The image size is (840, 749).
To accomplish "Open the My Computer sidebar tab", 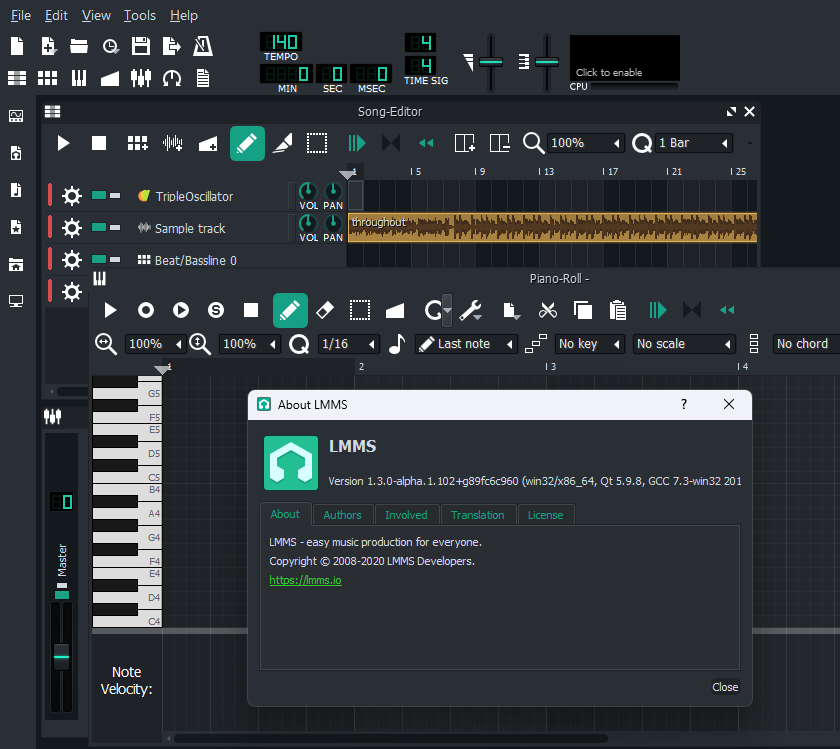I will click(16, 301).
